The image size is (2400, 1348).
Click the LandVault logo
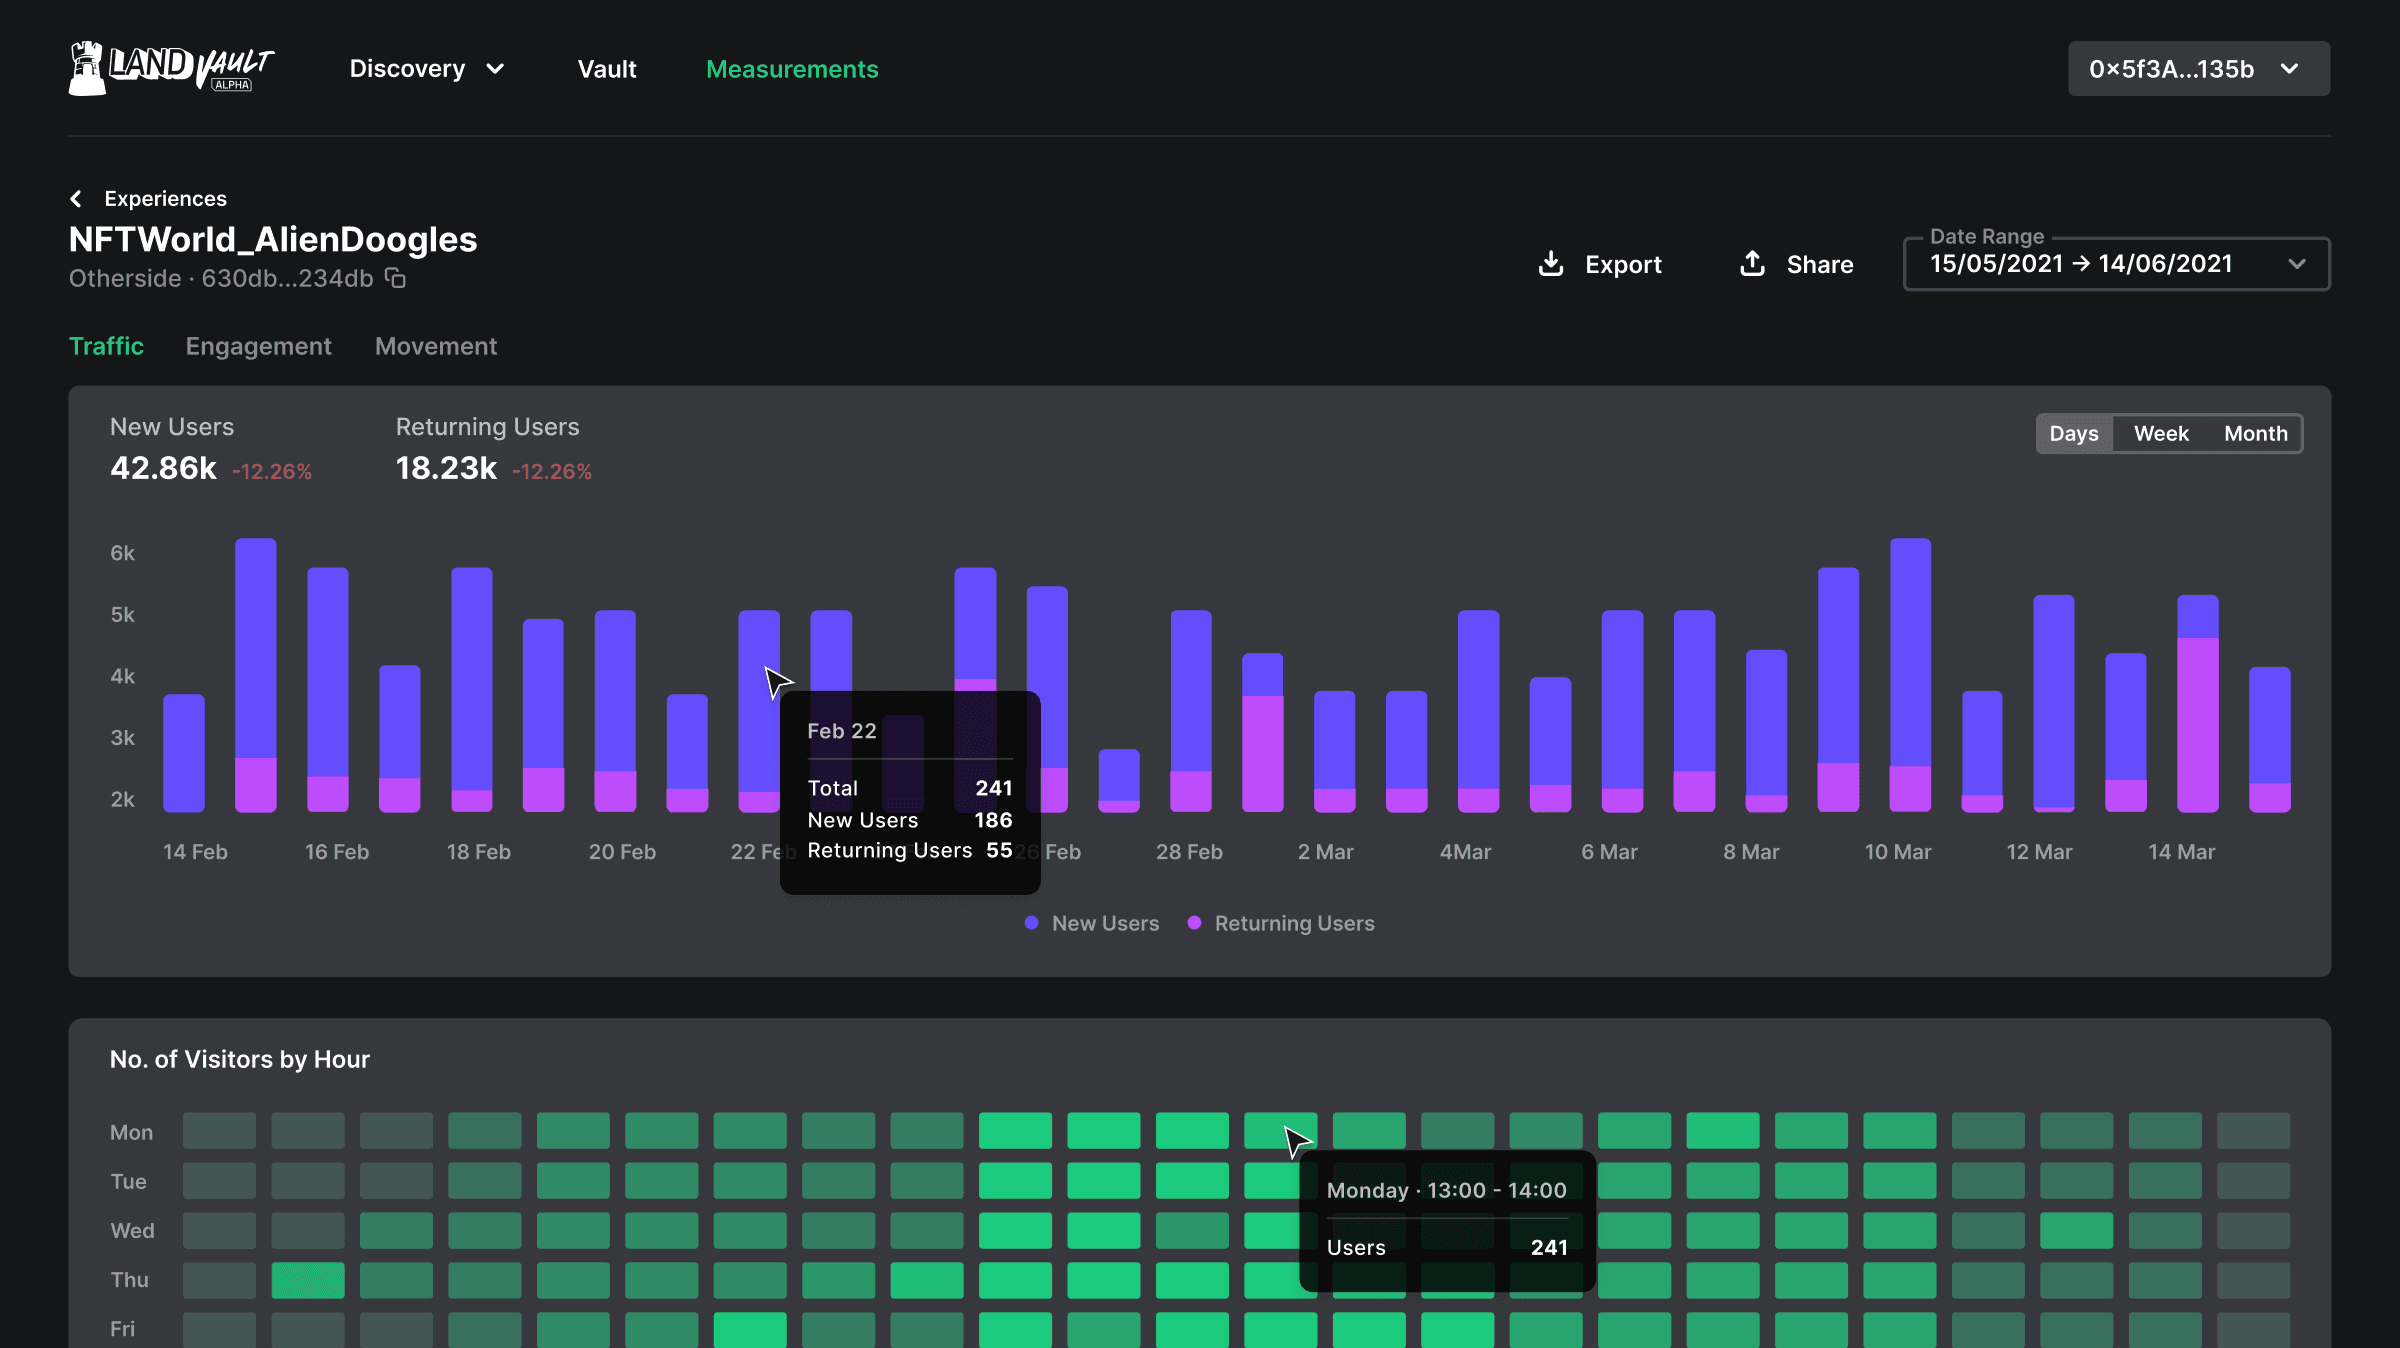pos(171,68)
